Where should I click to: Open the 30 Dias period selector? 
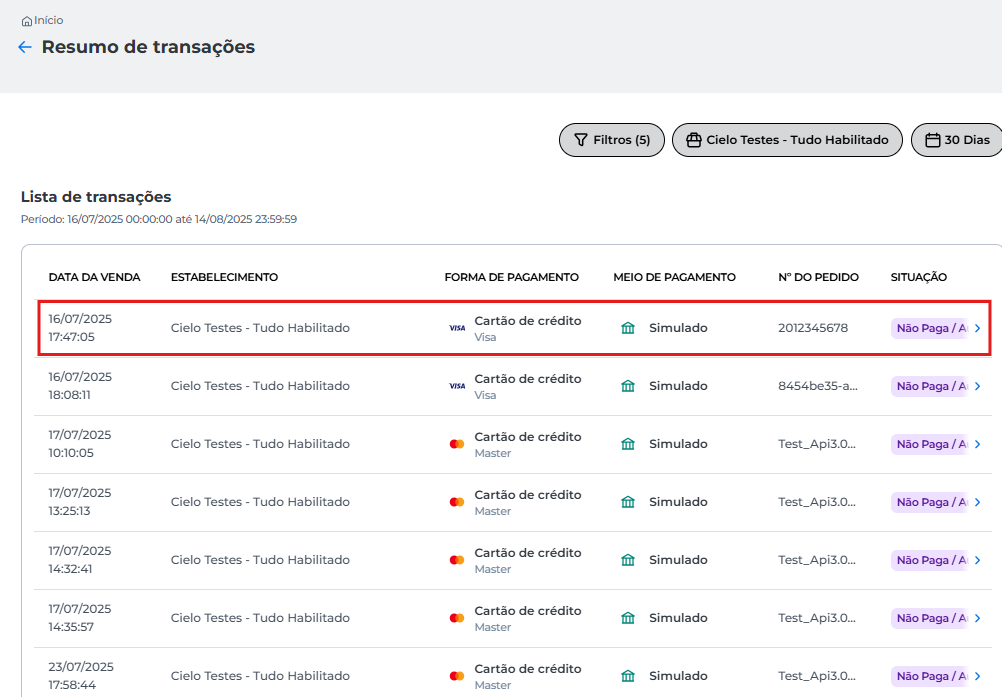tap(957, 140)
